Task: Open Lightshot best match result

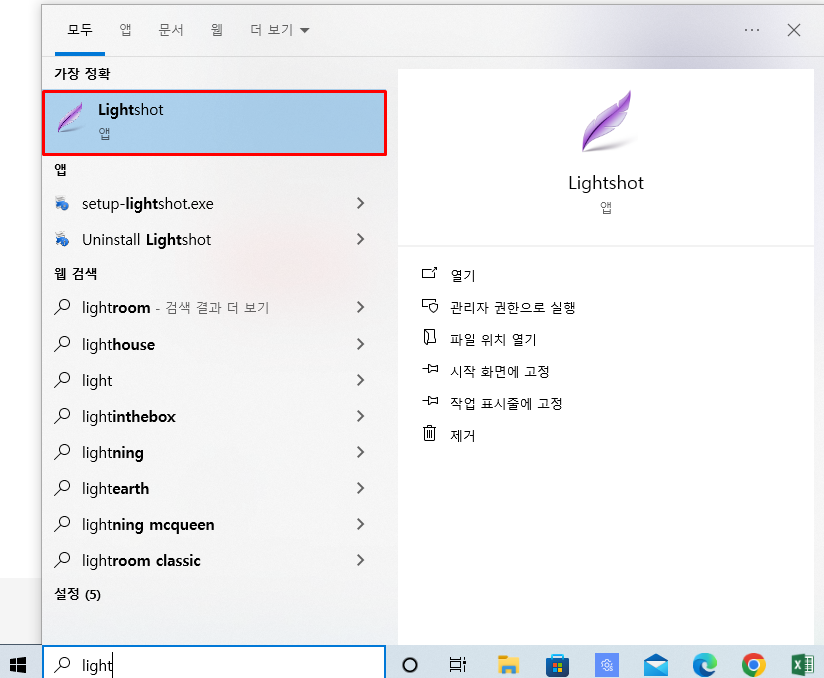Action: [x=214, y=122]
